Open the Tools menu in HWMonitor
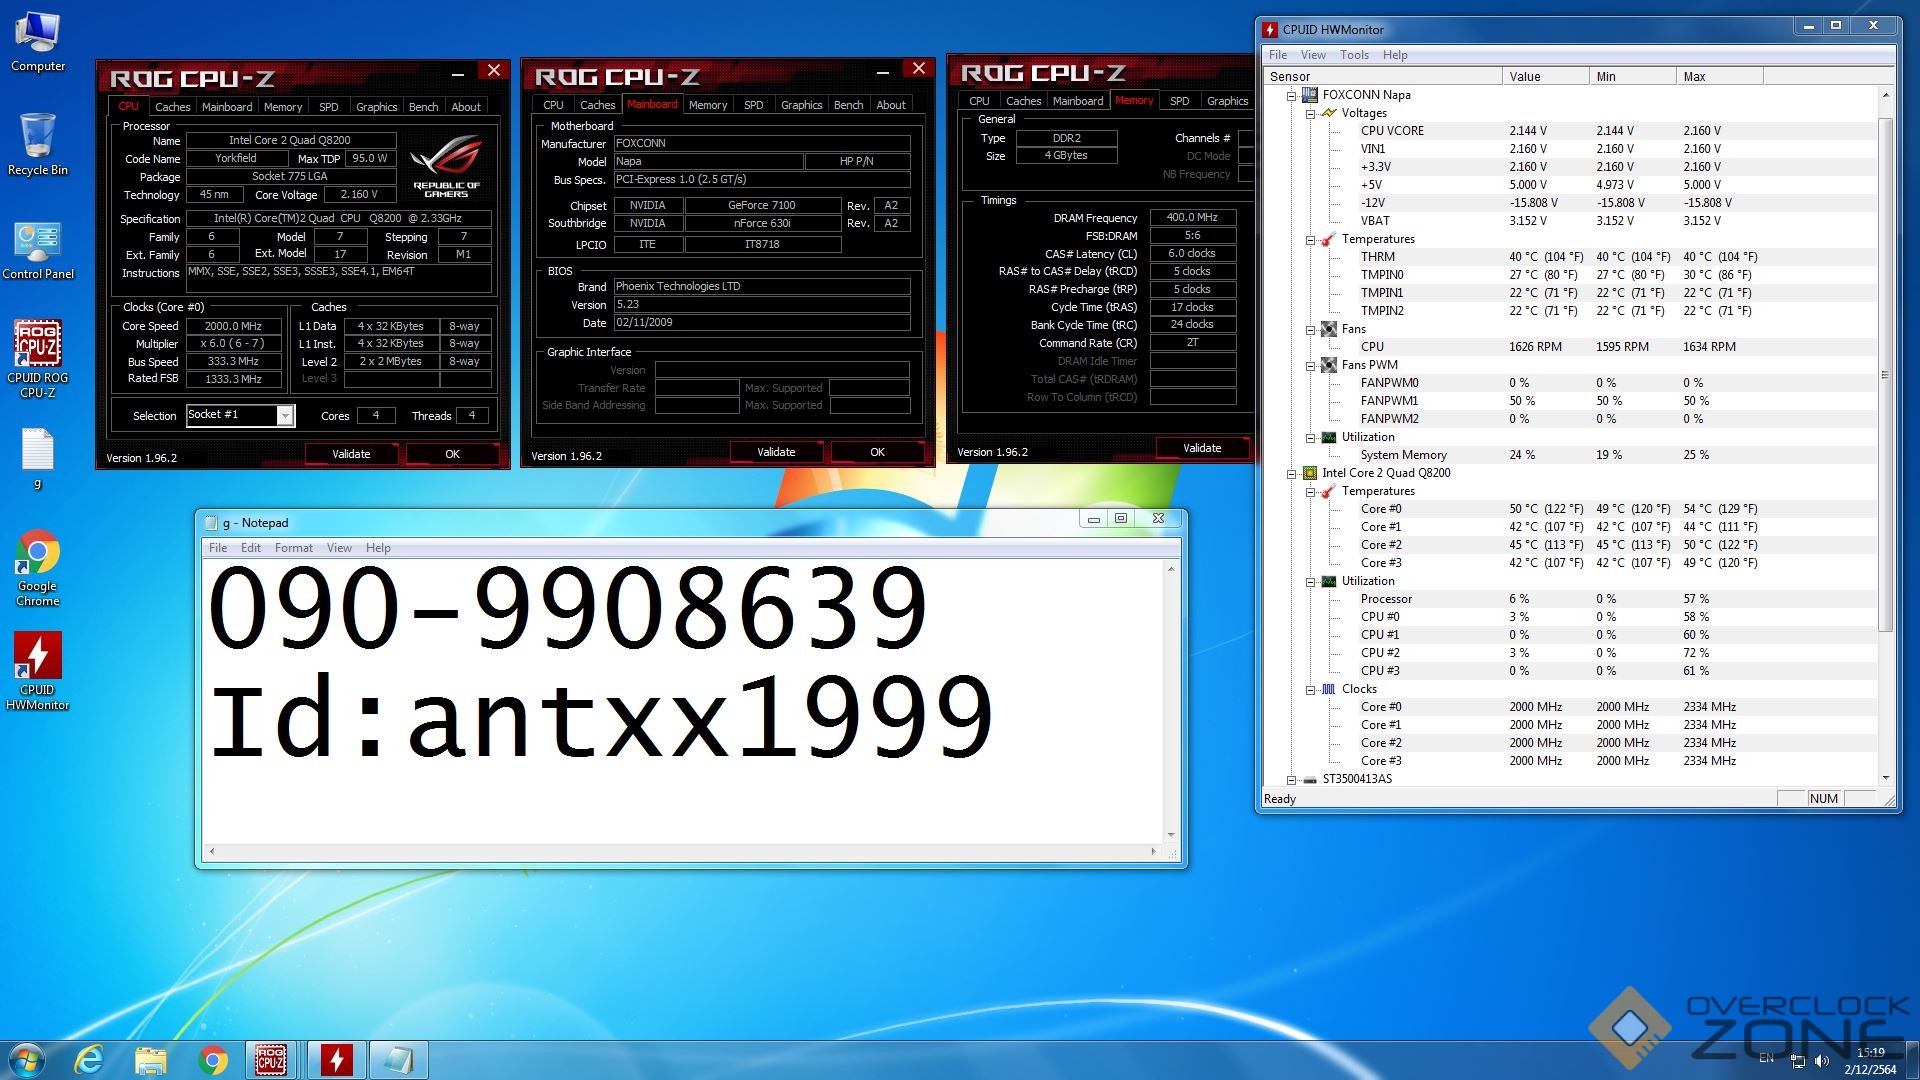Screen dimensions: 1920x1080 [x=1354, y=55]
